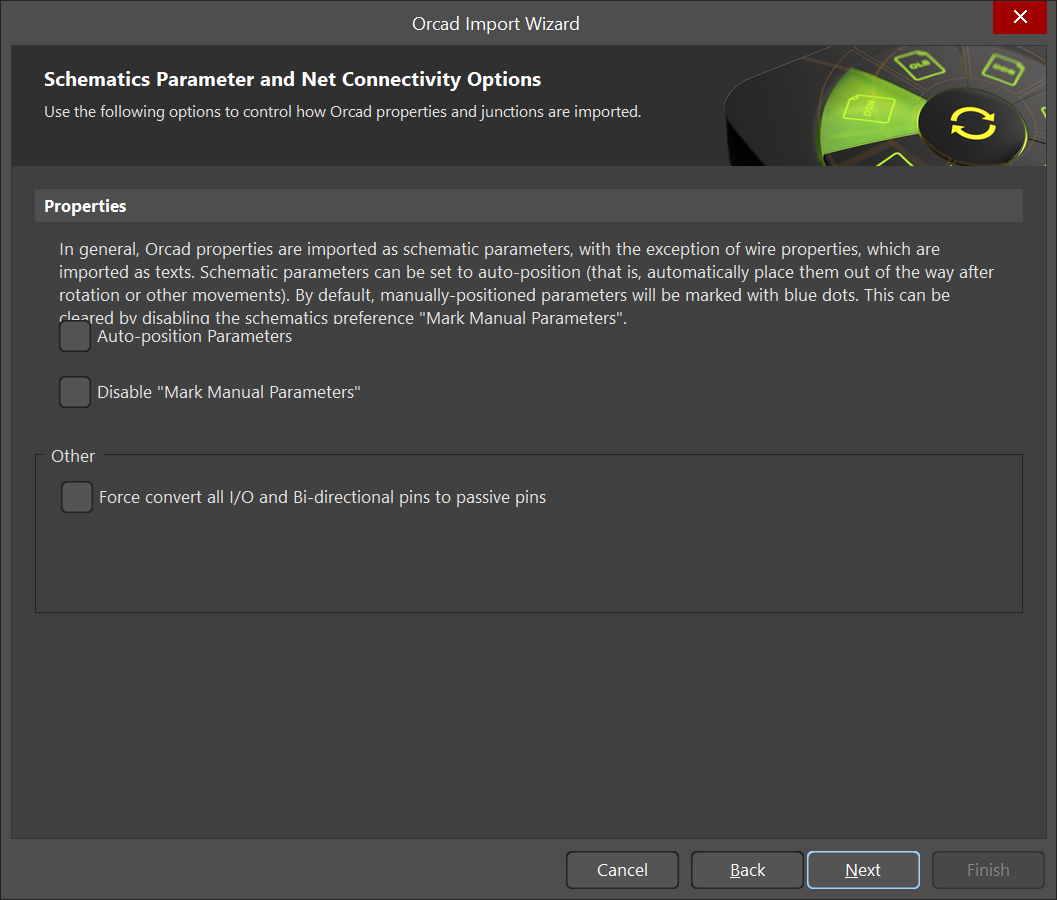Check Disable "Mark Manual Parameters"
The image size is (1057, 900).
coord(74,391)
